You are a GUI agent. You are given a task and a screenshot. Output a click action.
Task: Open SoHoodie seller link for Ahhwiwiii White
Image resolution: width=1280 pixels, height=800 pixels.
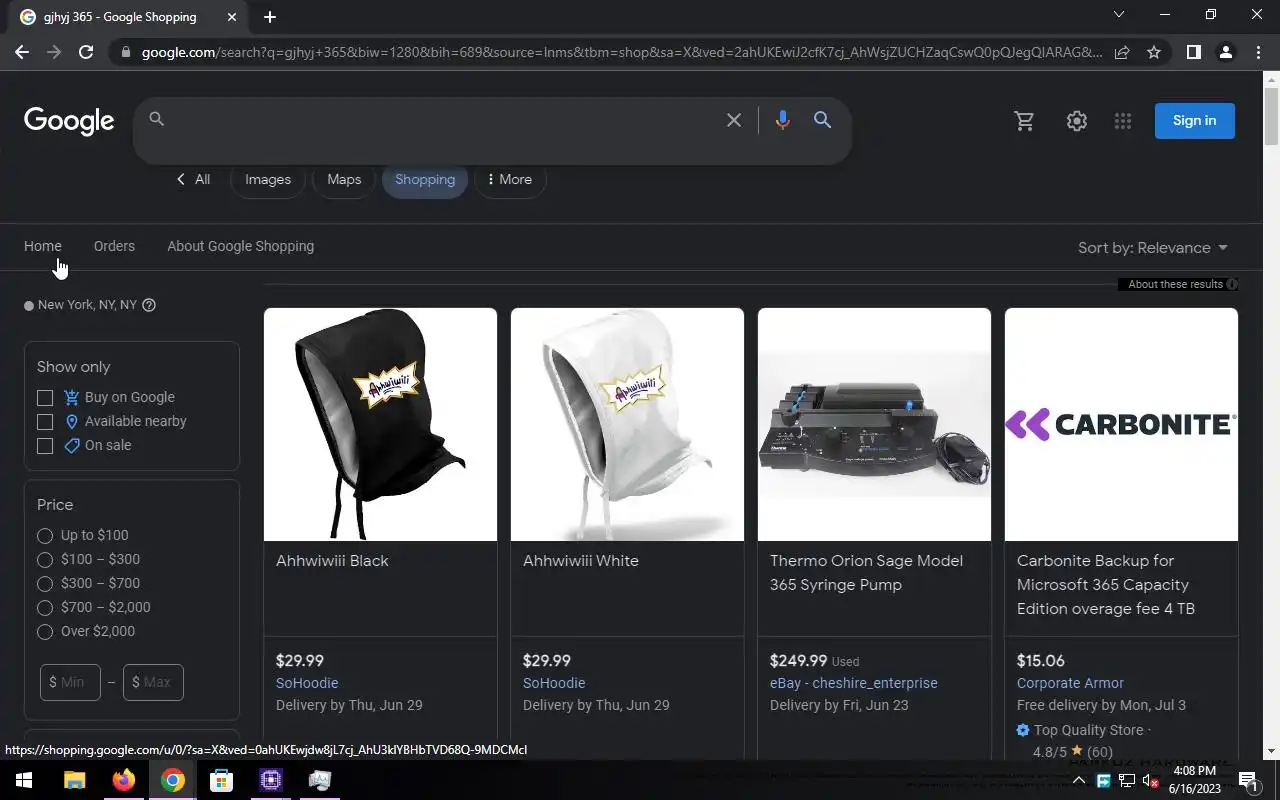pyautogui.click(x=554, y=683)
